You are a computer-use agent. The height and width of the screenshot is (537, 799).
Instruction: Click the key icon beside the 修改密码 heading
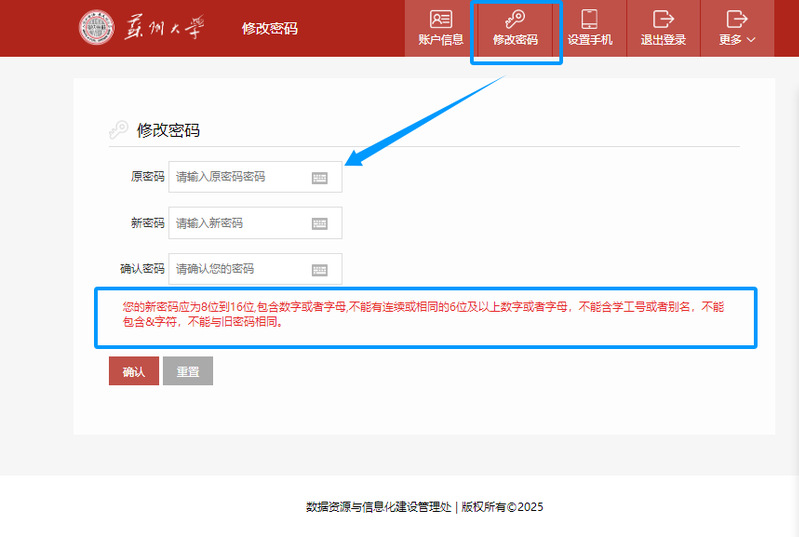(x=118, y=130)
